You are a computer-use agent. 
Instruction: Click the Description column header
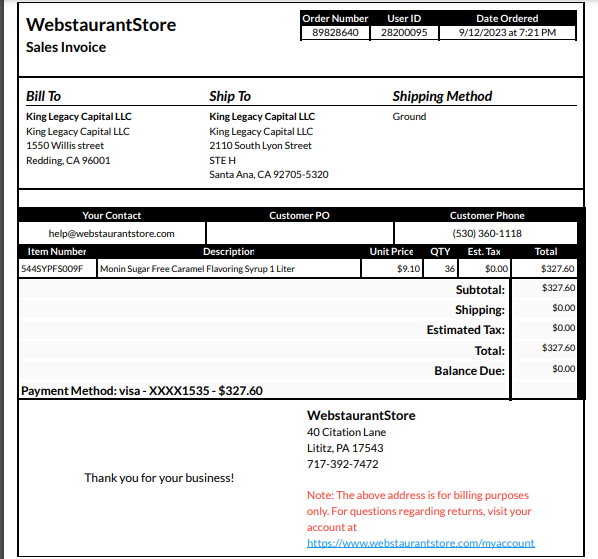pyautogui.click(x=228, y=252)
